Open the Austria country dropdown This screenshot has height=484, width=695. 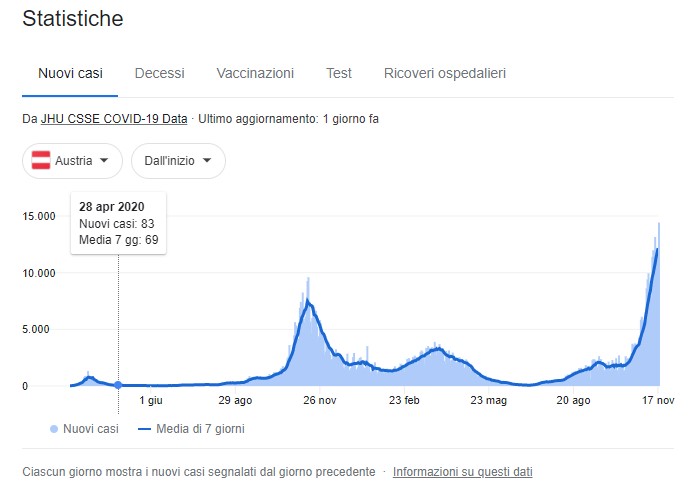click(72, 161)
